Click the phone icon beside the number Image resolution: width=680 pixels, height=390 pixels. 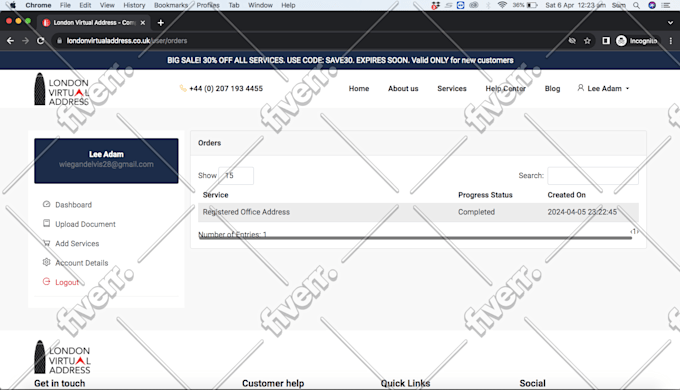tap(183, 88)
